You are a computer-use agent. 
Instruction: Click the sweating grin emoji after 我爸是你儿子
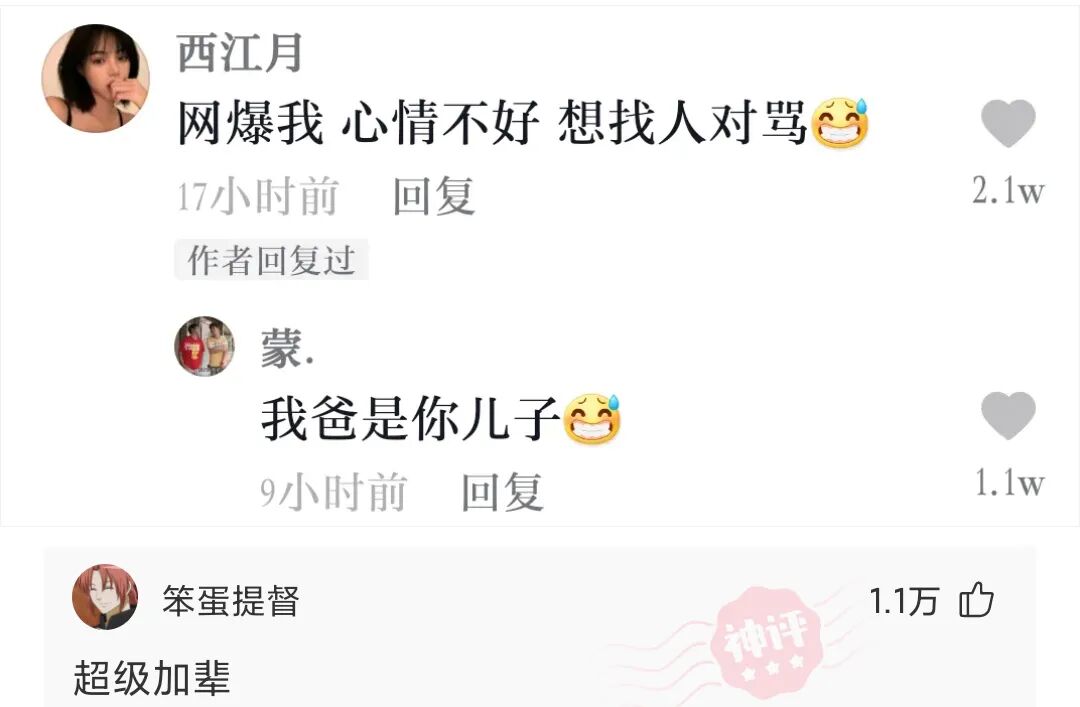tap(592, 419)
